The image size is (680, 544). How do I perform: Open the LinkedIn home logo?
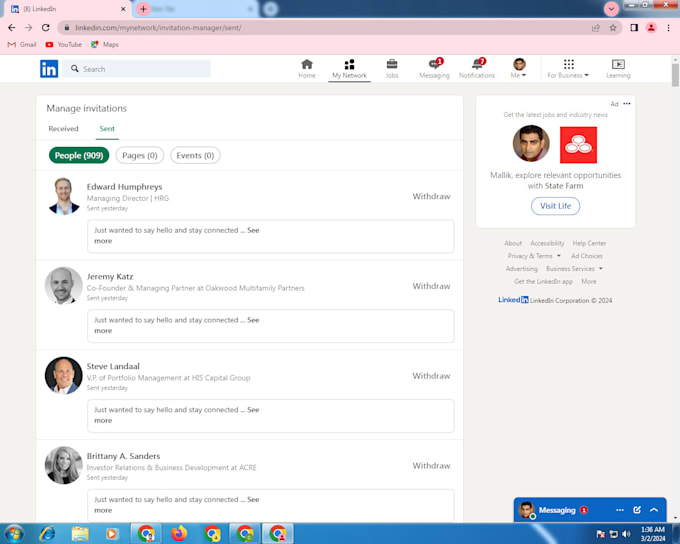(49, 69)
